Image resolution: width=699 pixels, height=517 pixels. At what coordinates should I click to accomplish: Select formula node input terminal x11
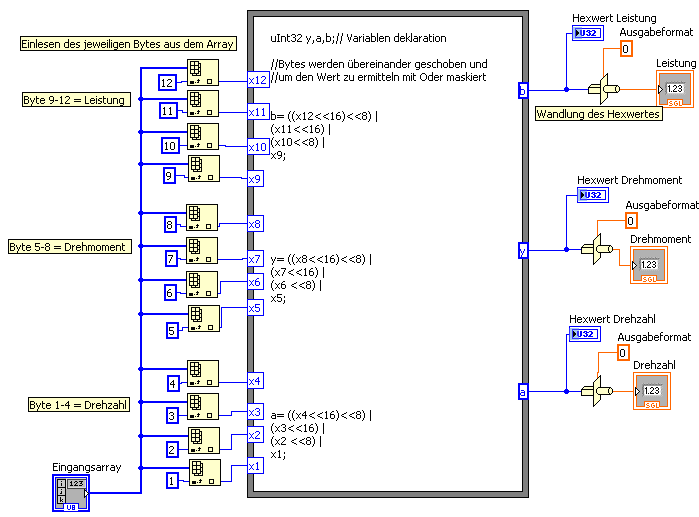coord(258,112)
